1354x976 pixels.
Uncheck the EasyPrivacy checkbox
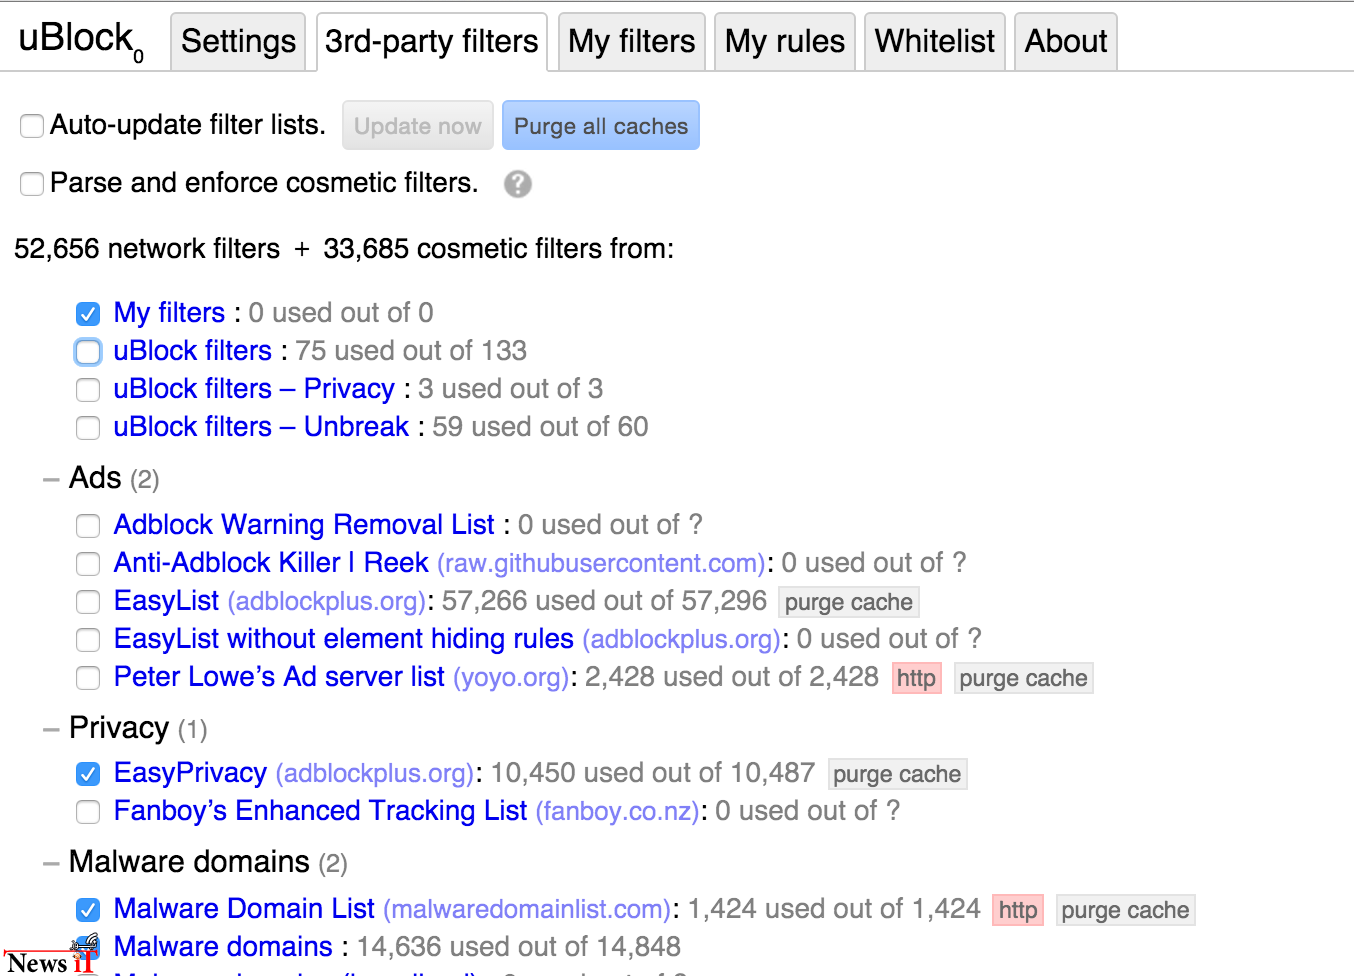[x=88, y=774]
